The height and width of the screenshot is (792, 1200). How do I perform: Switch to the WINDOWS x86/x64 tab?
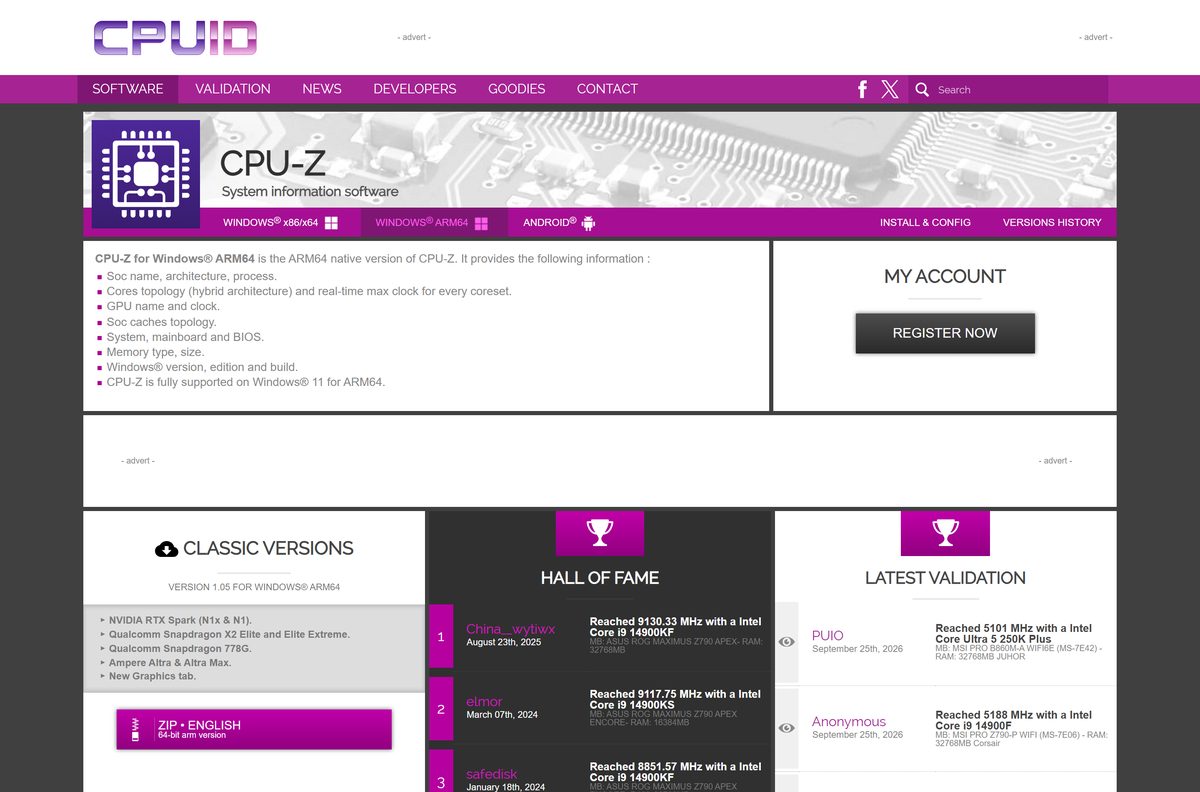point(280,222)
